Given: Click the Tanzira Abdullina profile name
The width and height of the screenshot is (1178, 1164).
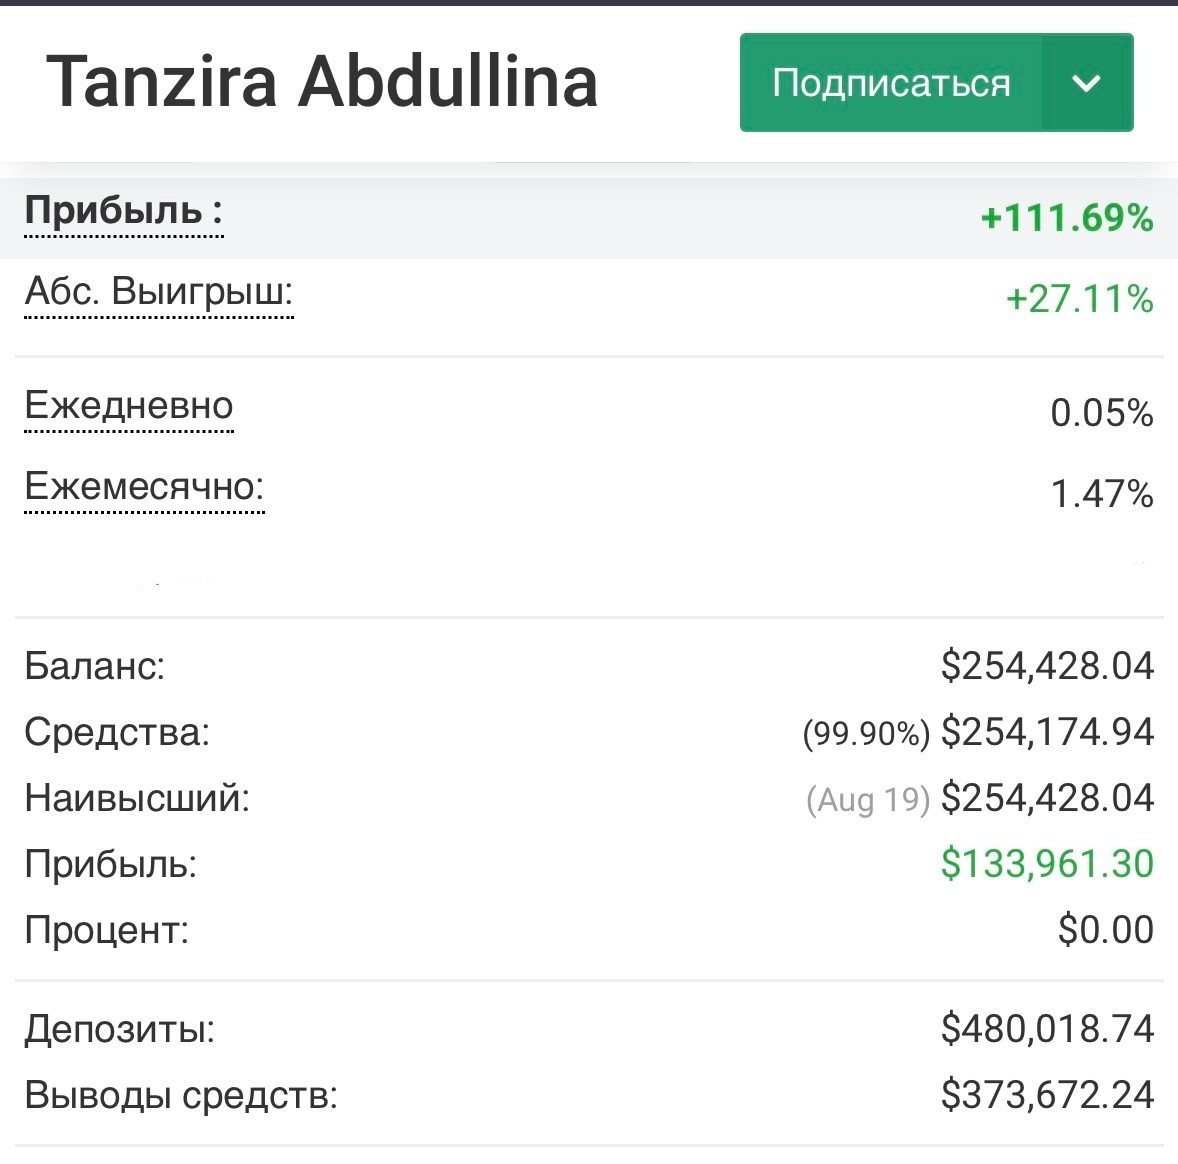Looking at the screenshot, I should (322, 81).
